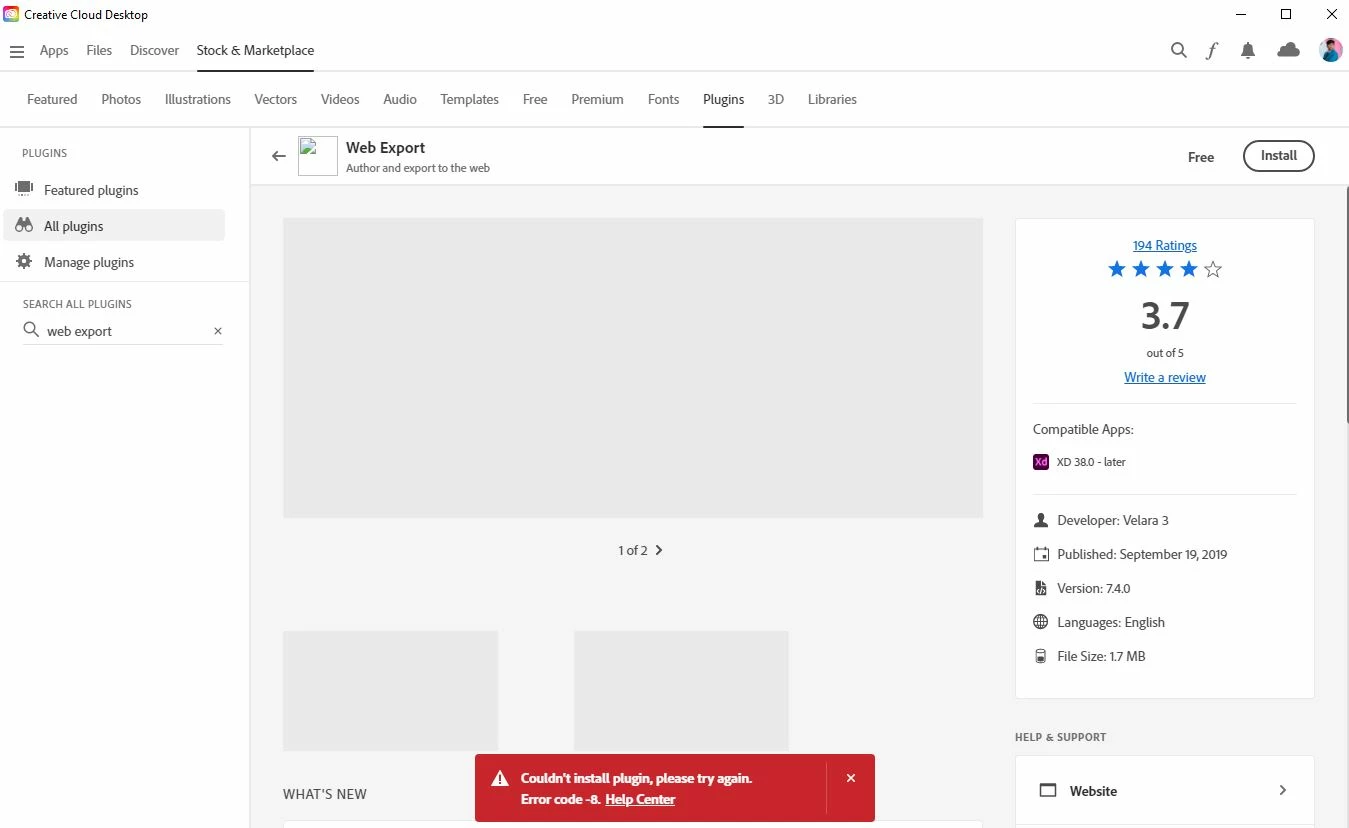Image resolution: width=1349 pixels, height=828 pixels.
Task: Open Manage plugins in sidebar
Action: pyautogui.click(x=114, y=262)
